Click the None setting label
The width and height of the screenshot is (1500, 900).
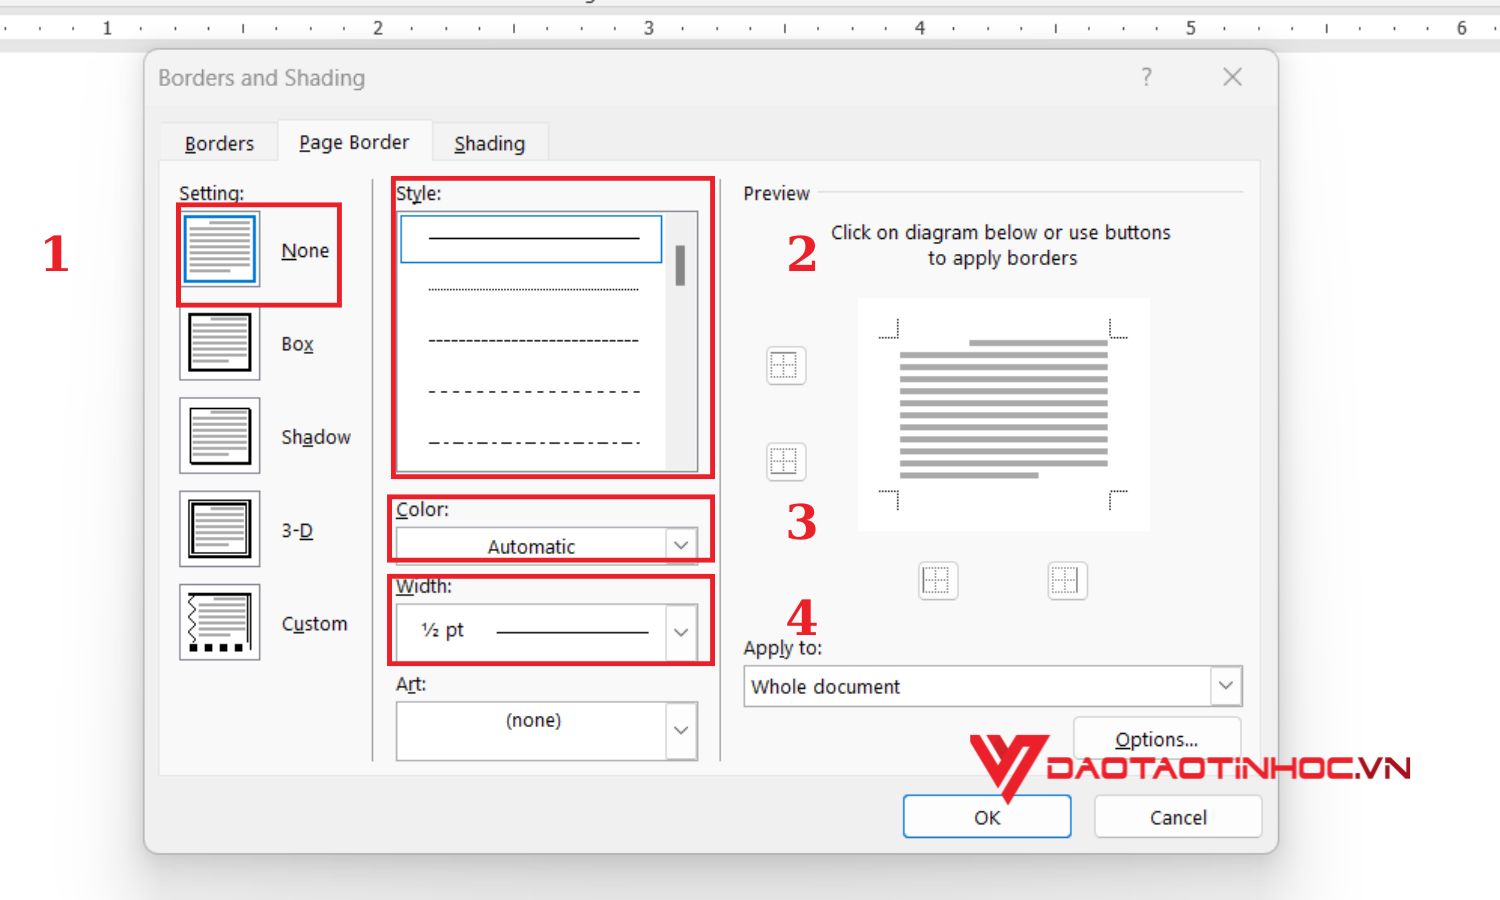tap(305, 250)
